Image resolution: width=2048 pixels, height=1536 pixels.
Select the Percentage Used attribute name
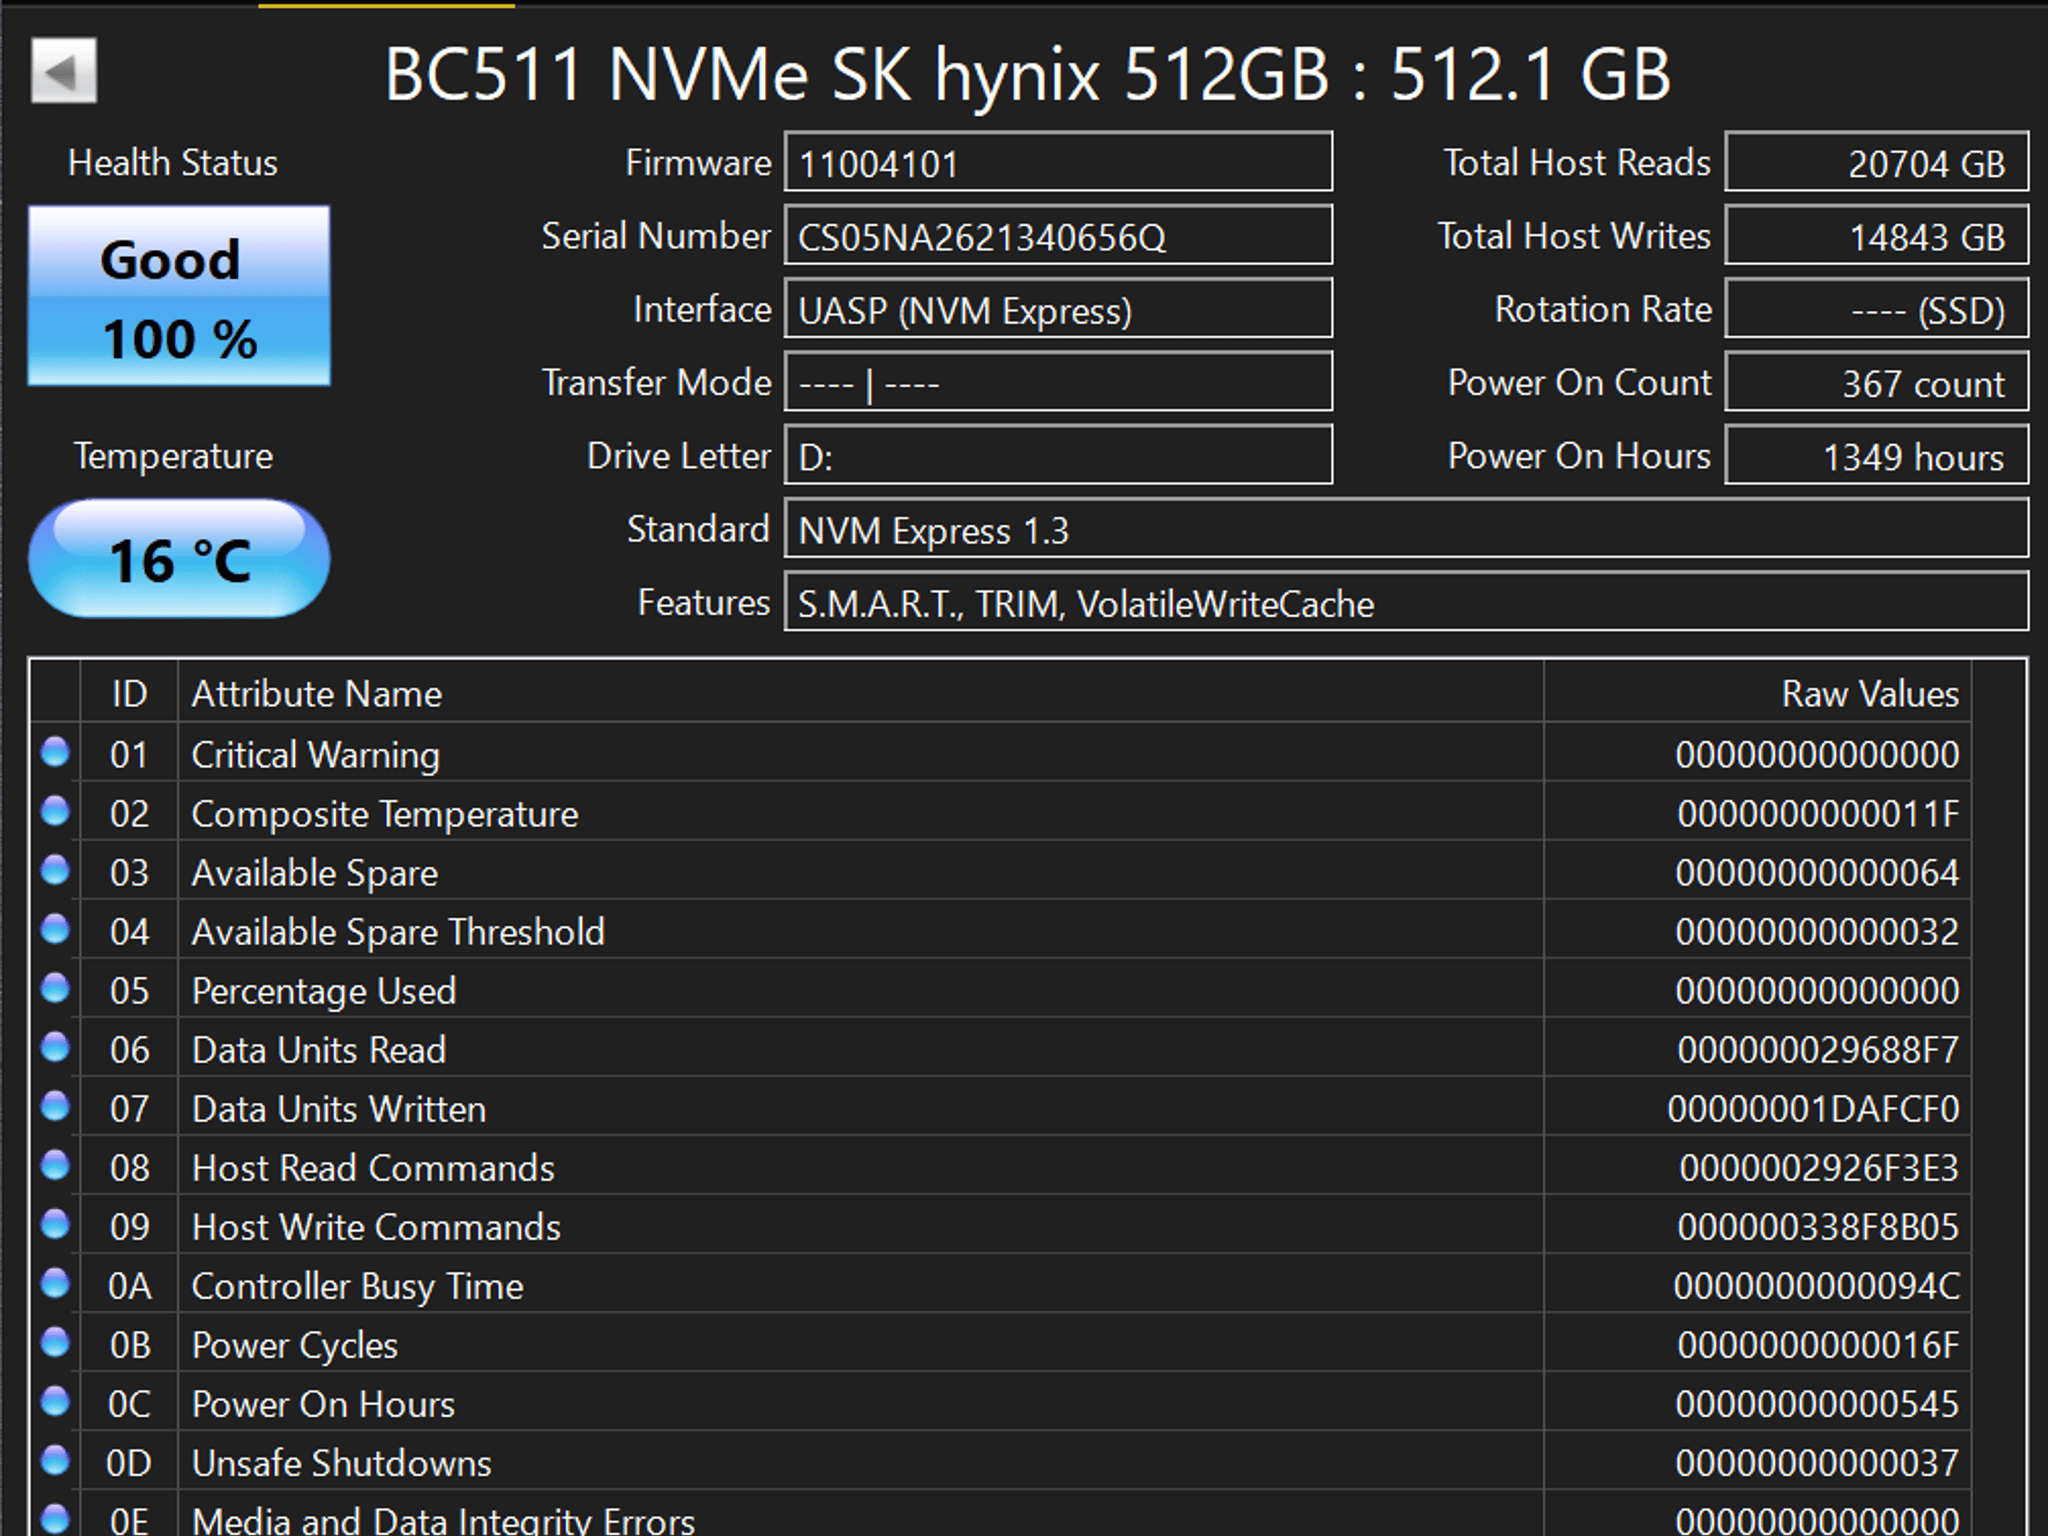324,990
